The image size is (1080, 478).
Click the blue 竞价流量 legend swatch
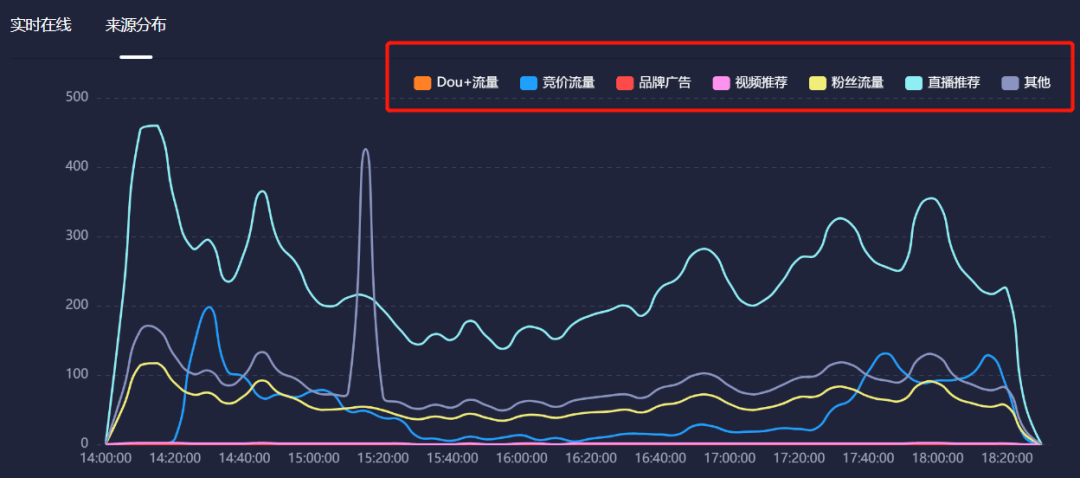coord(529,83)
